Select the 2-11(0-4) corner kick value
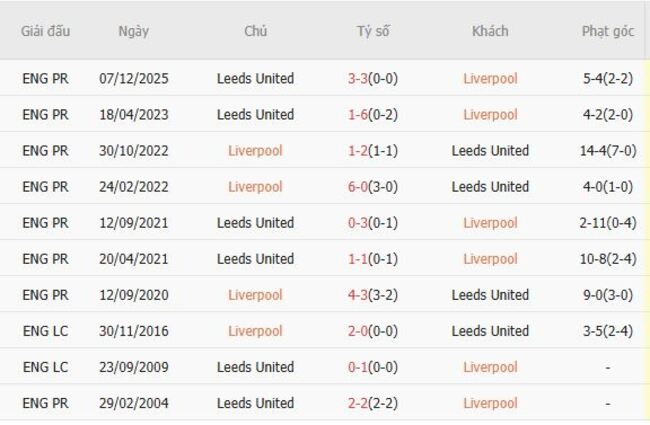 pyautogui.click(x=607, y=223)
